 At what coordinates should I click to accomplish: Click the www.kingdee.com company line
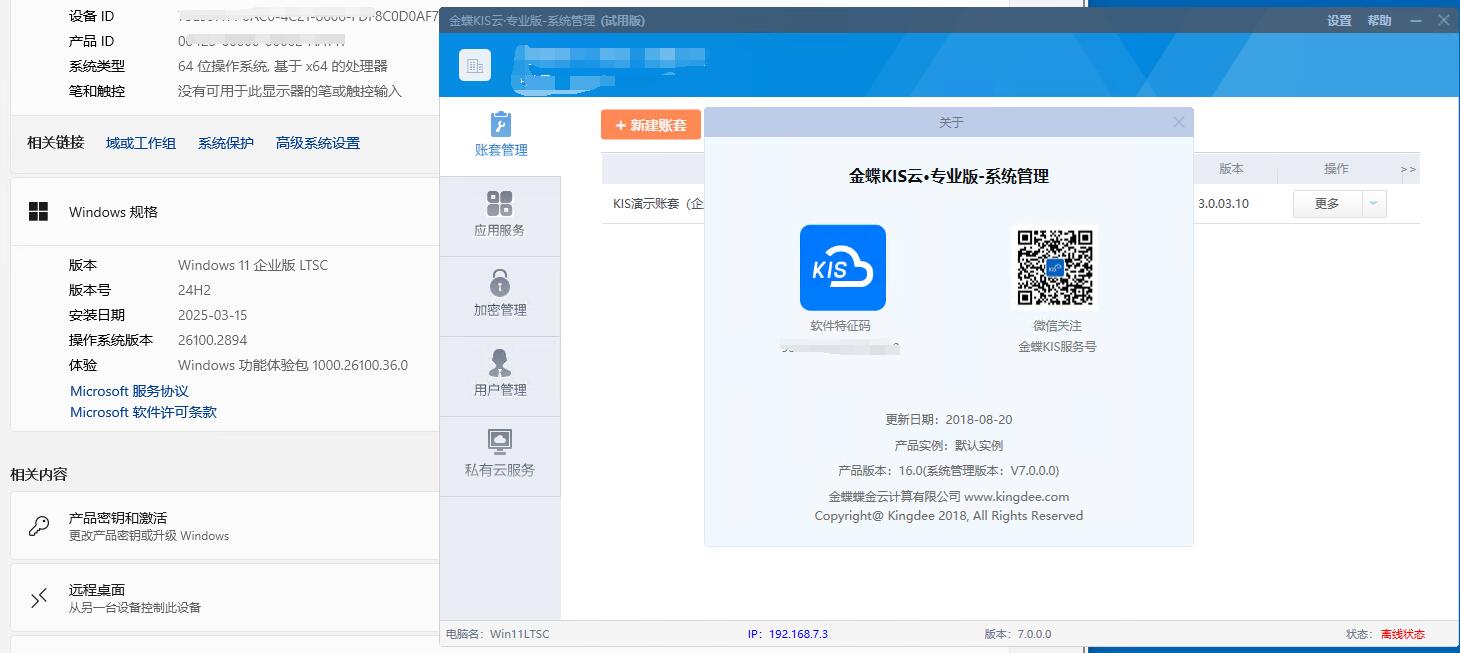coord(949,496)
